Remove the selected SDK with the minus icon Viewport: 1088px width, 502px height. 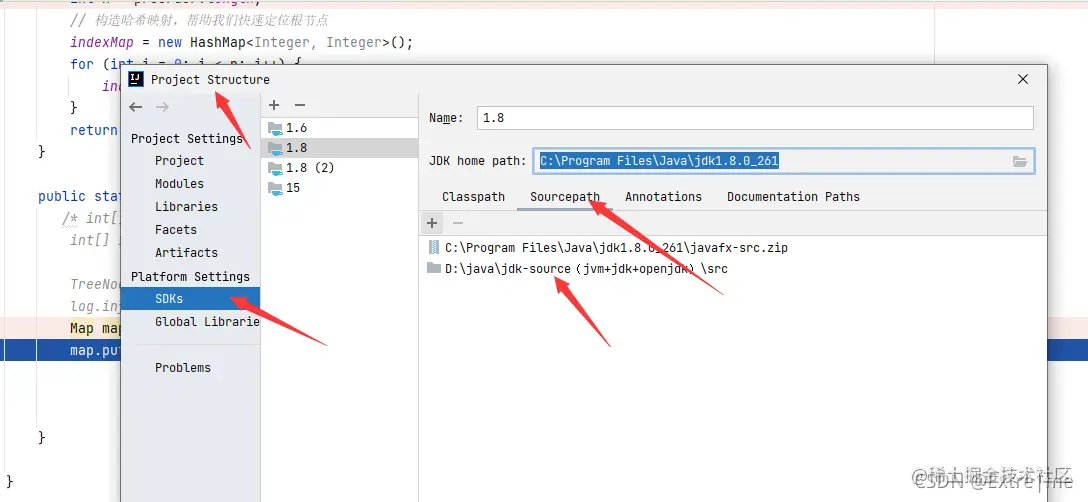(300, 105)
